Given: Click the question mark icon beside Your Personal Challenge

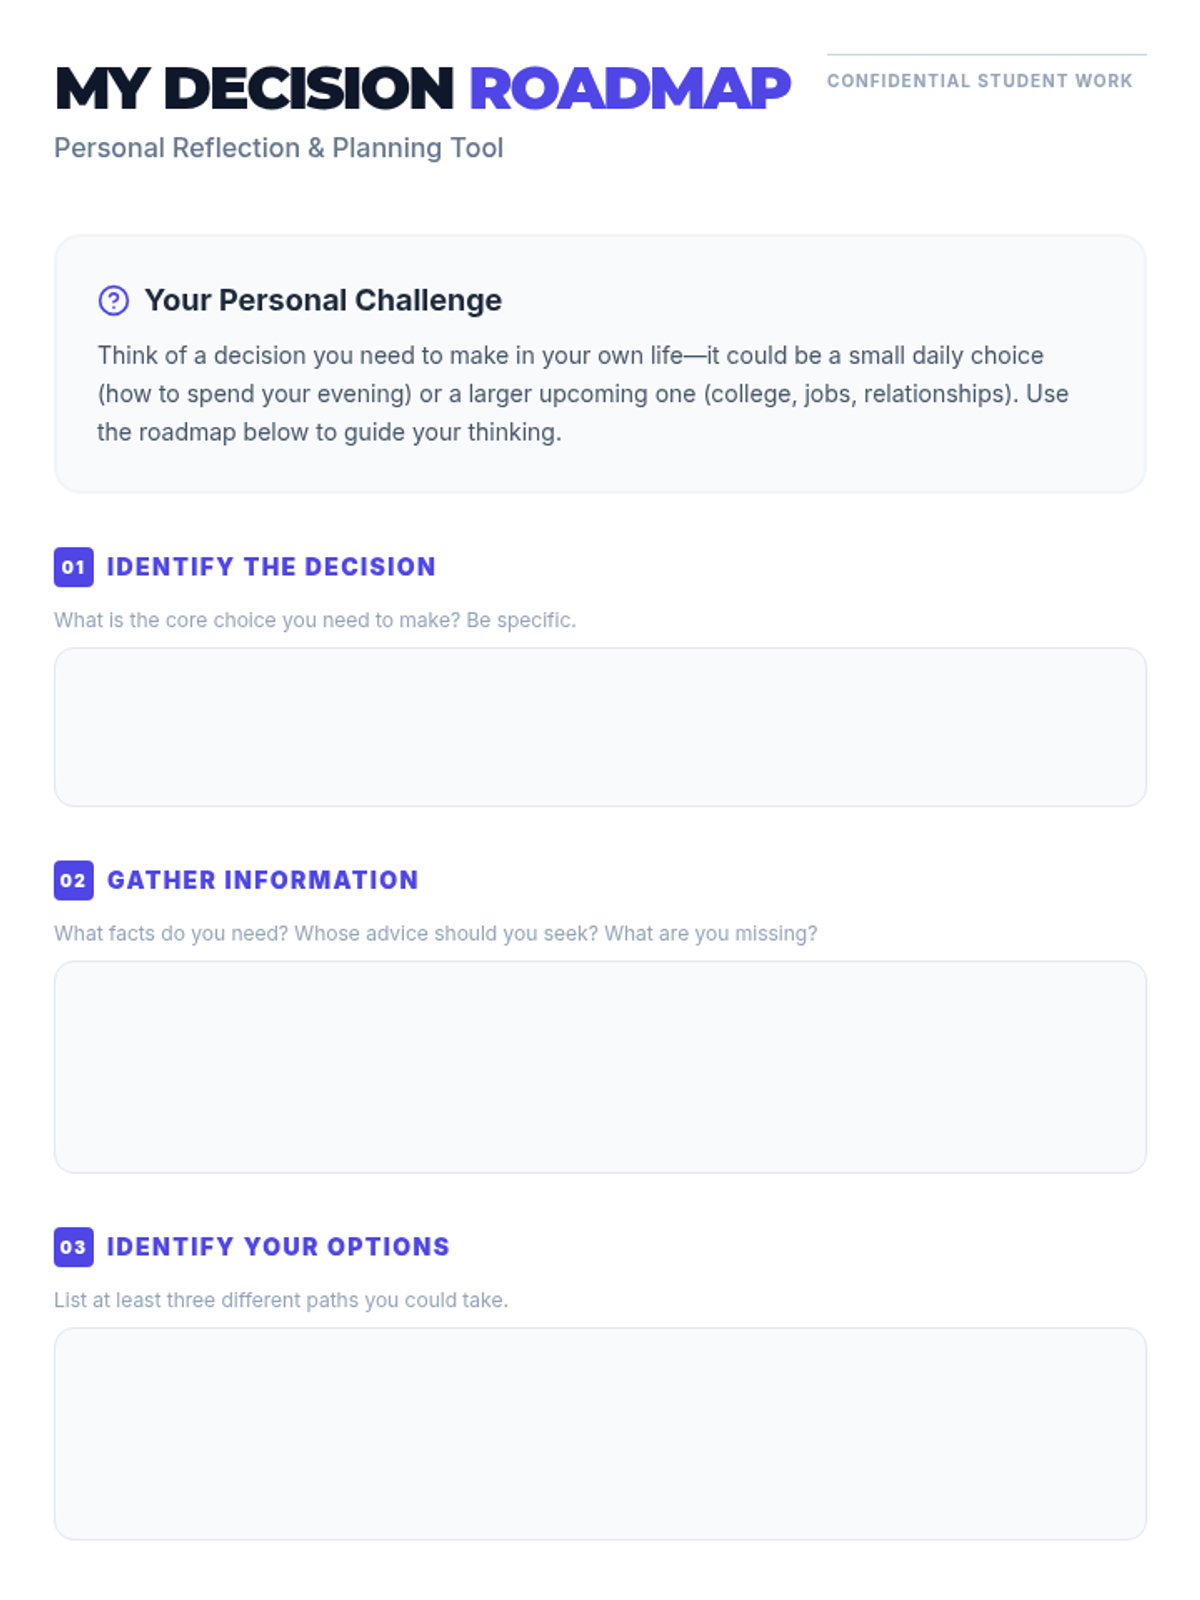Looking at the screenshot, I should tap(113, 300).
